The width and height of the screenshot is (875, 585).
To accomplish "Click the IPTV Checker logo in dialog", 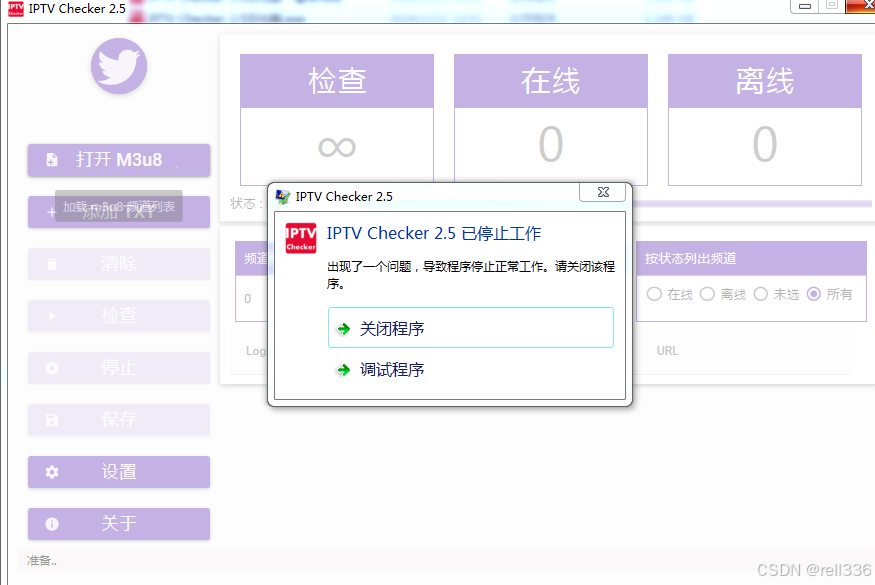I will point(301,238).
